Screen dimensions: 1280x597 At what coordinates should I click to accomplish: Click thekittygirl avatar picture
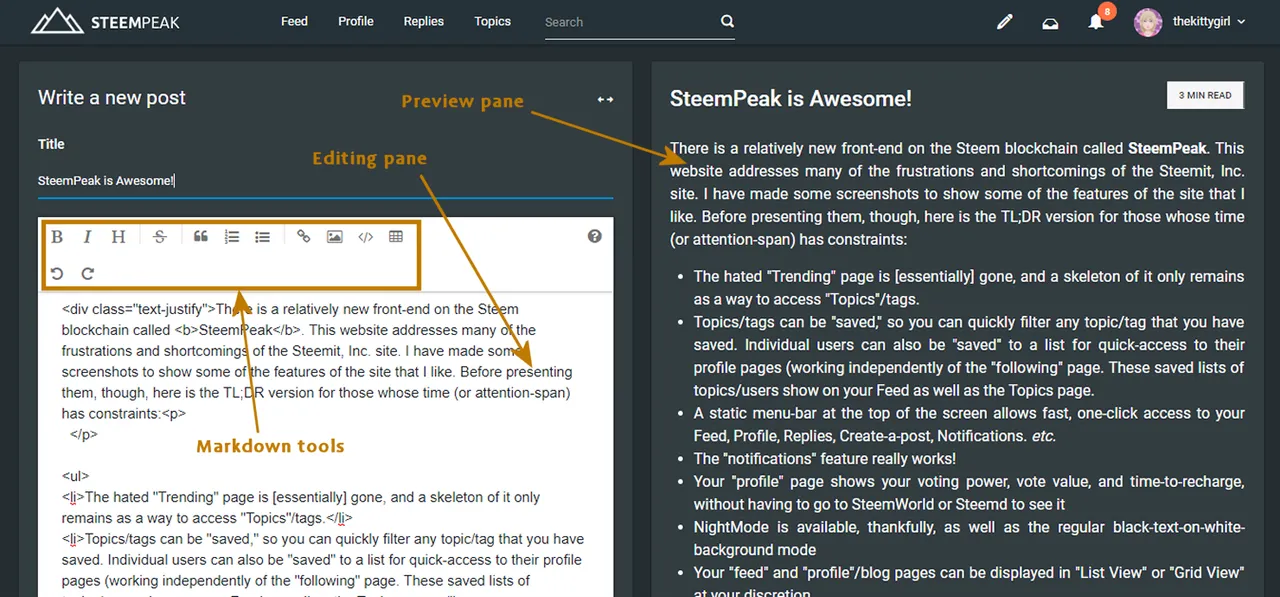pos(1148,21)
